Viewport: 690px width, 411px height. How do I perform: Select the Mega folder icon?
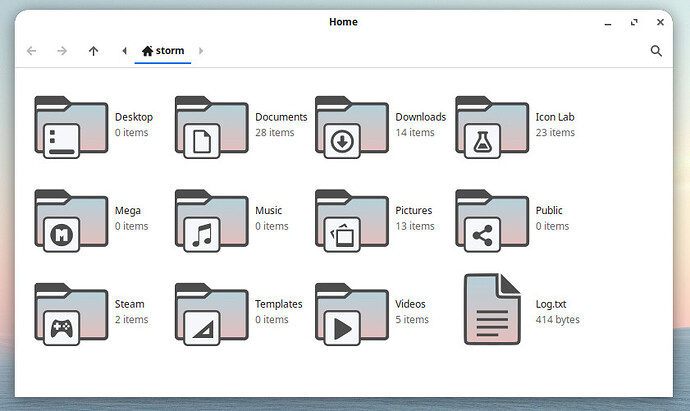[71, 219]
